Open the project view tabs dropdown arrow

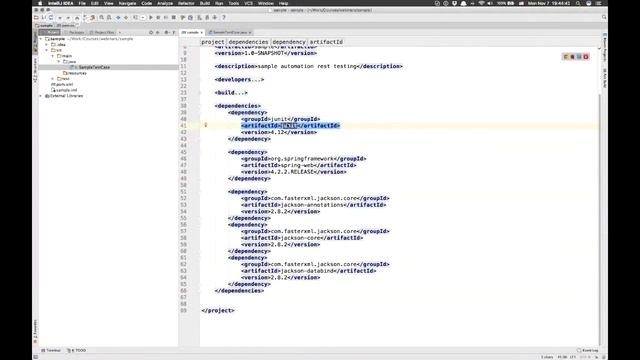pyautogui.click(x=120, y=32)
